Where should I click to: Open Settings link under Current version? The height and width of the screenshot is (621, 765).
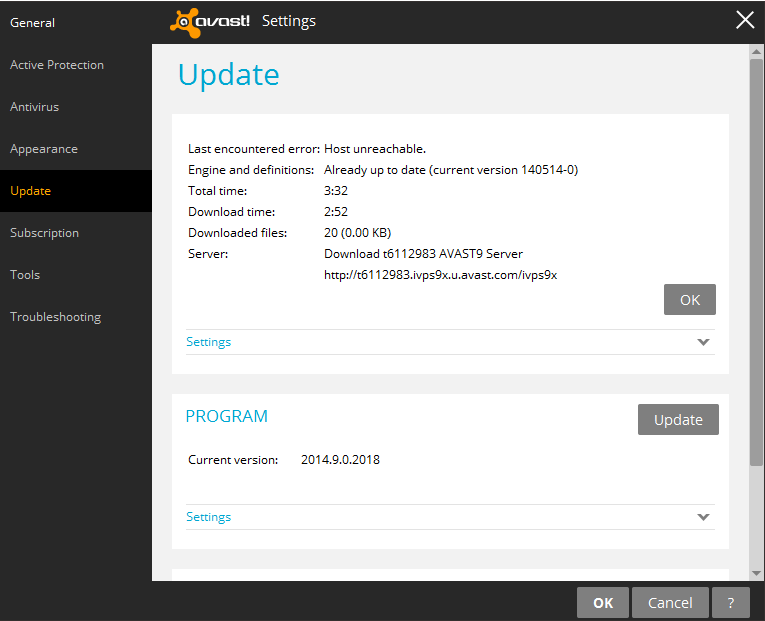tap(208, 517)
